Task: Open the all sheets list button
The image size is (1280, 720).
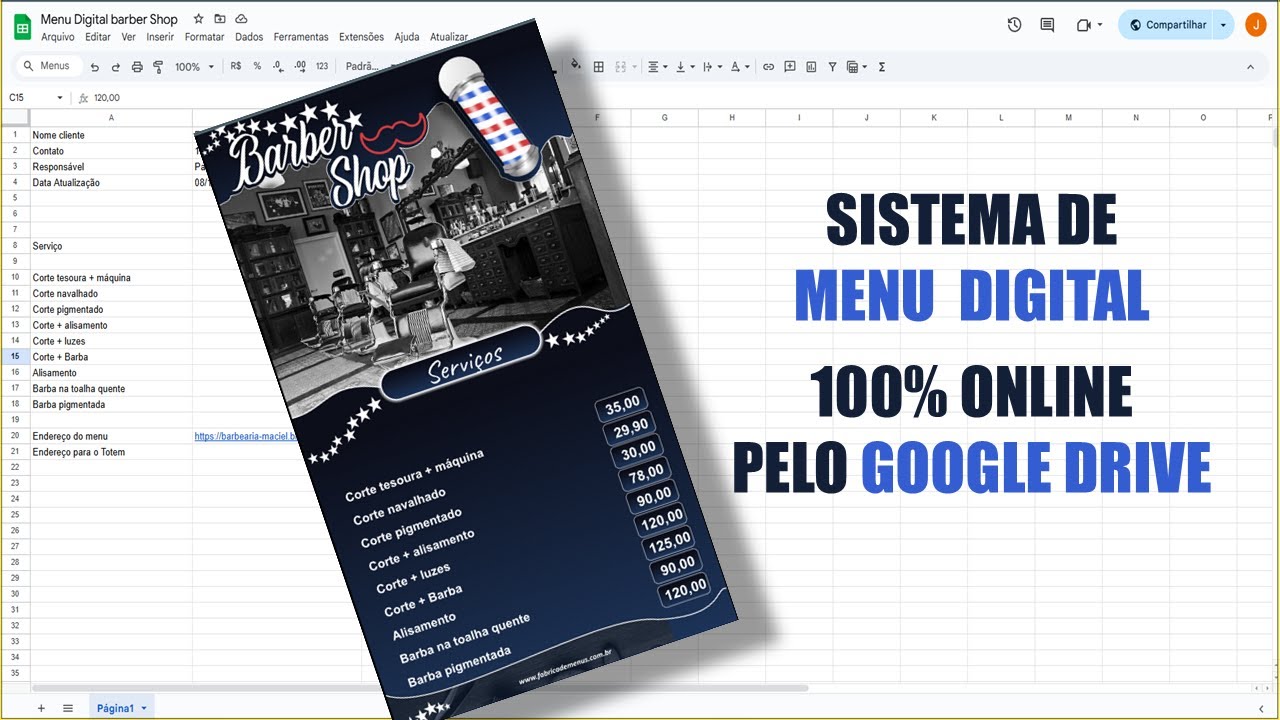Action: tap(68, 708)
